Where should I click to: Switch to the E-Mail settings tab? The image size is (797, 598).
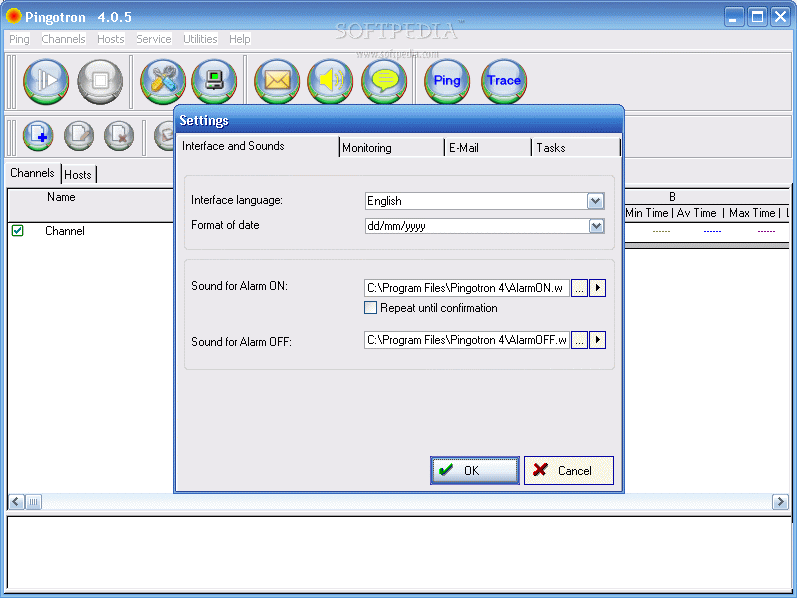coord(488,148)
